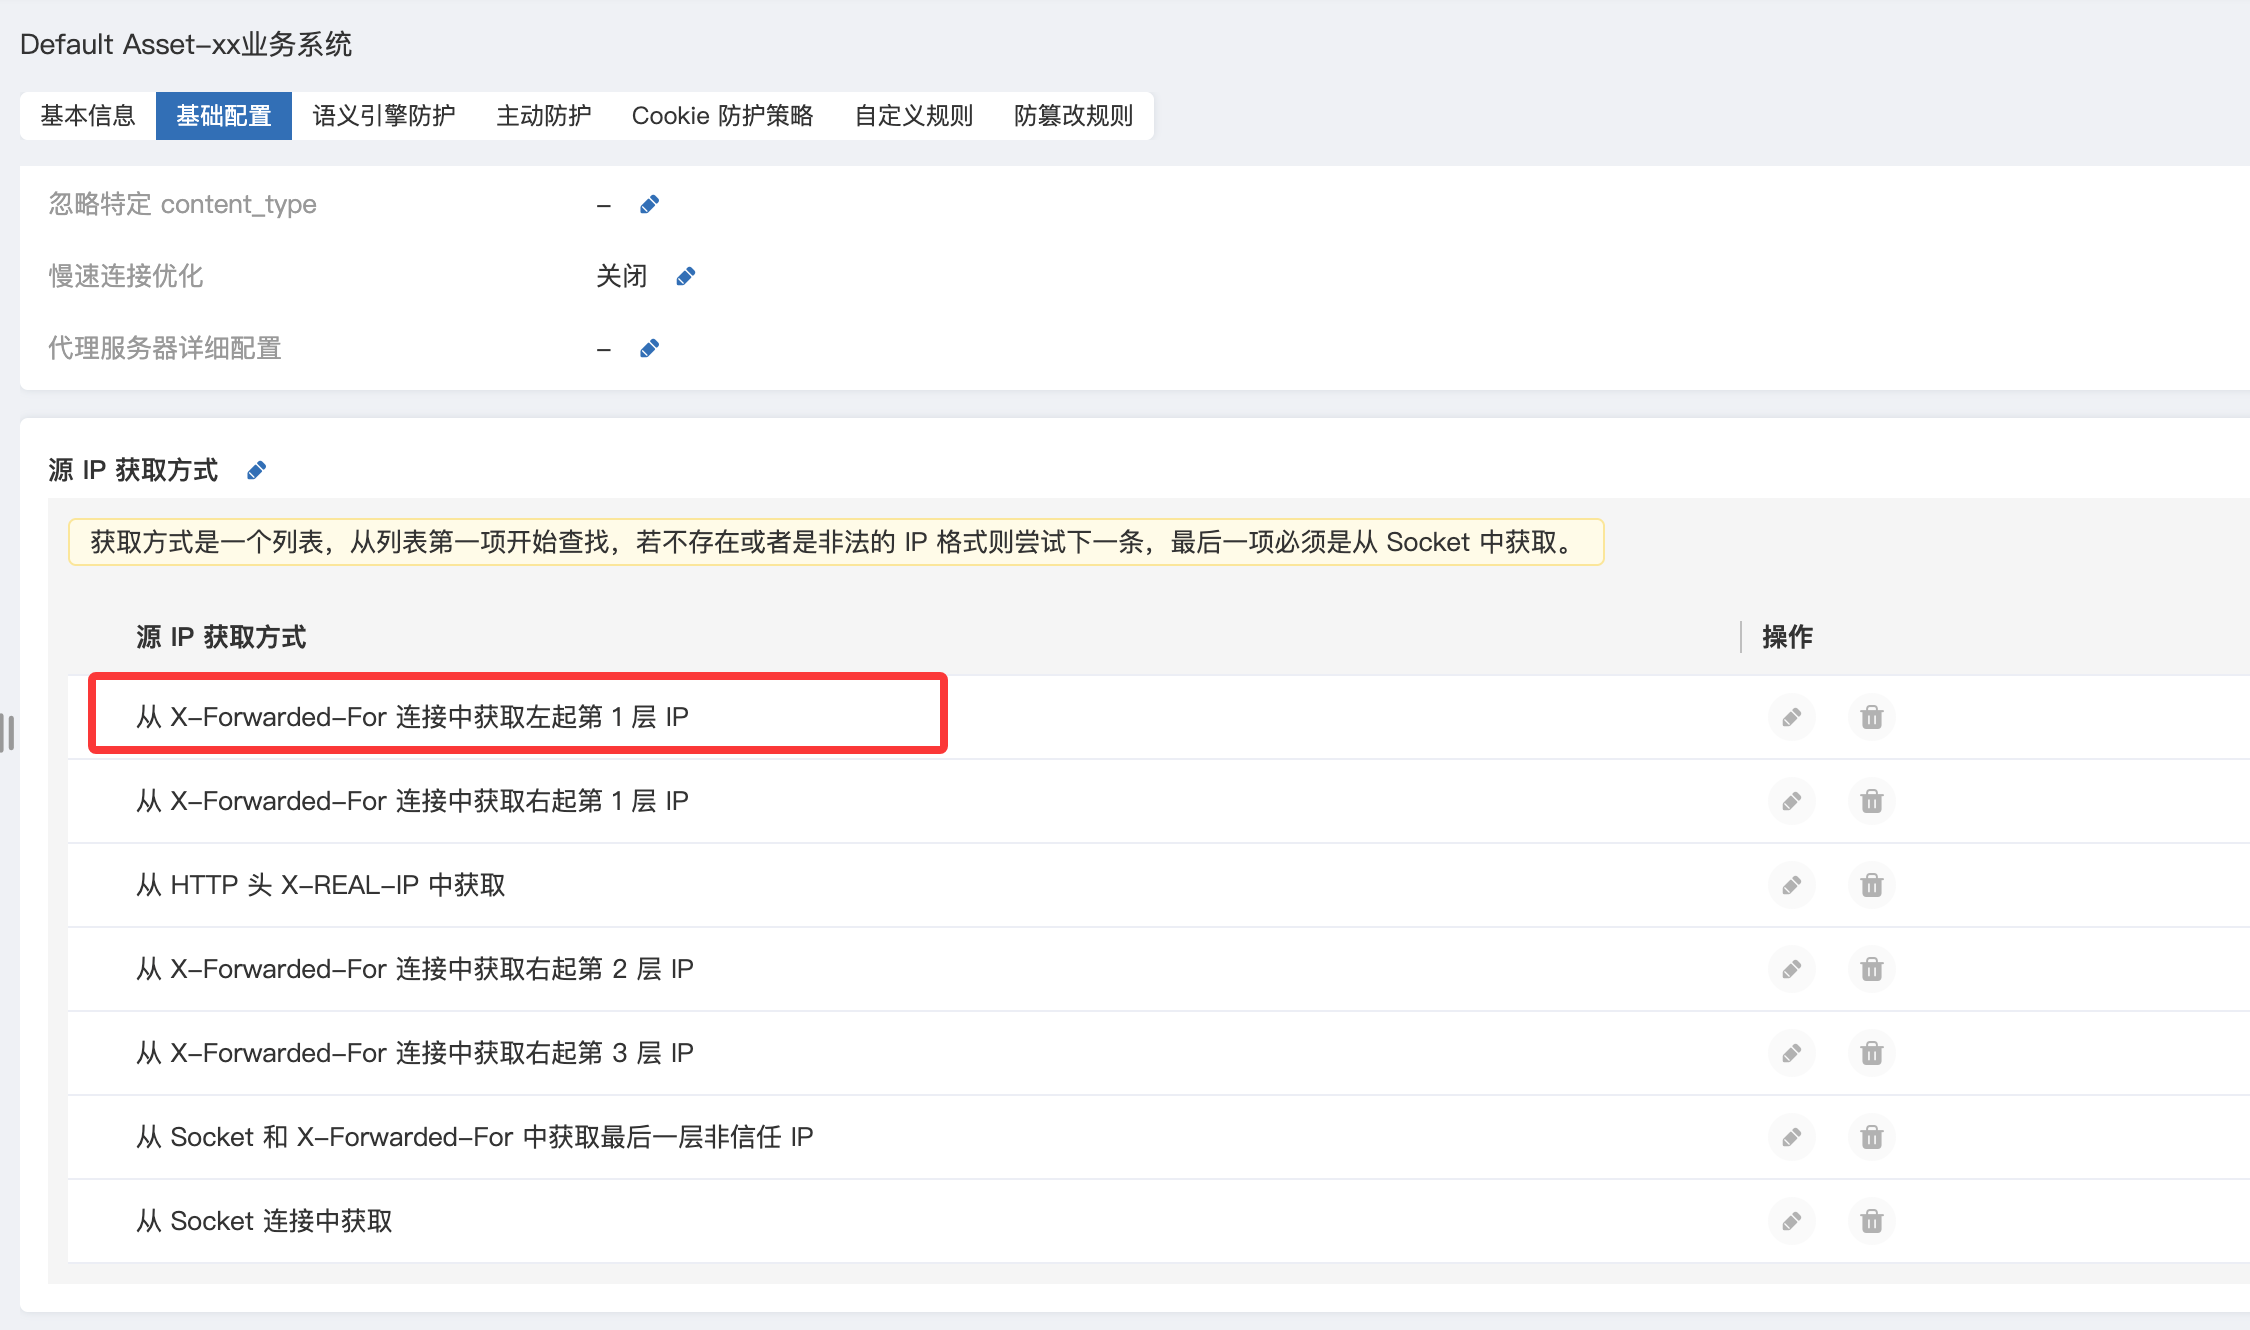Open the 语义引擎防护 tab
2250x1330 pixels.
click(x=384, y=116)
